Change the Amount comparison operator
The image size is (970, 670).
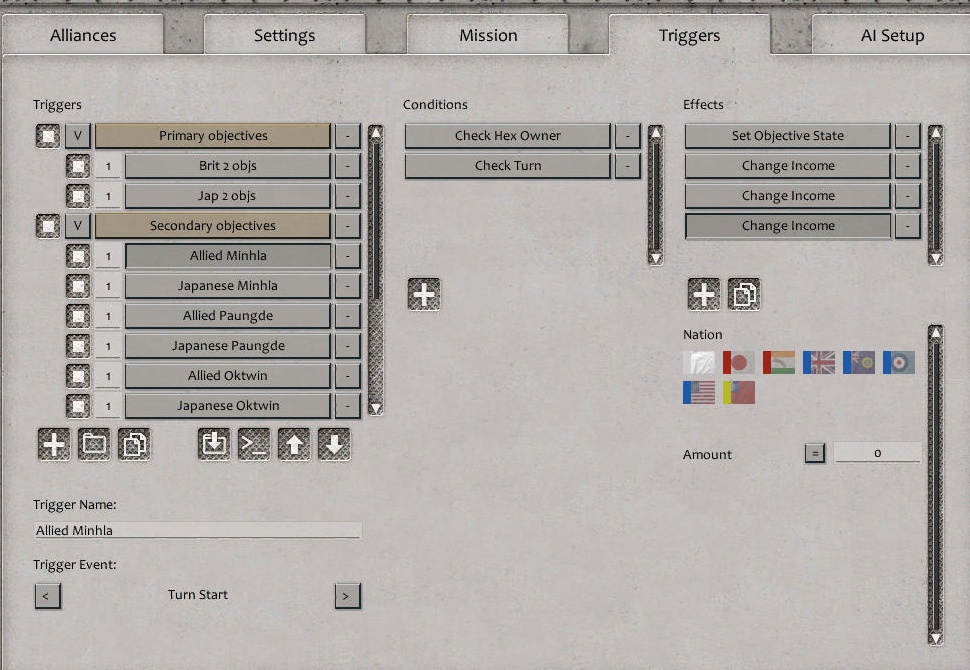(815, 453)
